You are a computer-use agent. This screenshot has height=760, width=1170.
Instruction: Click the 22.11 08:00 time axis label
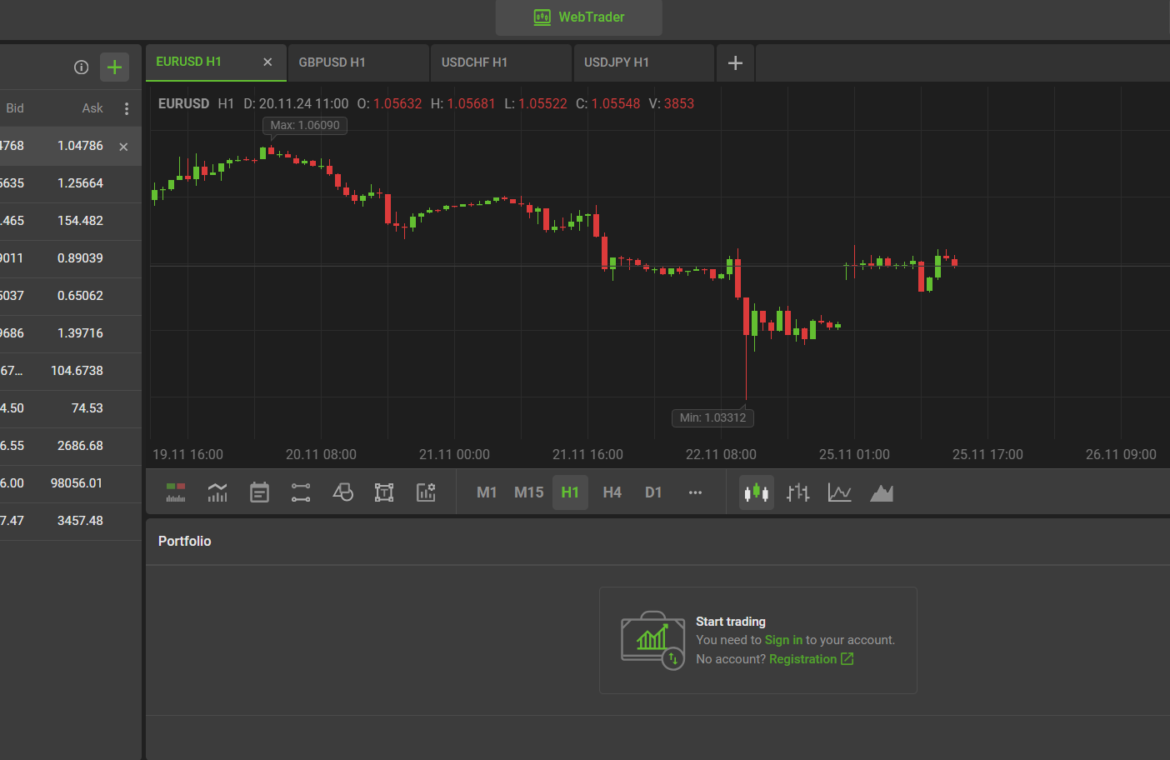[x=721, y=454]
